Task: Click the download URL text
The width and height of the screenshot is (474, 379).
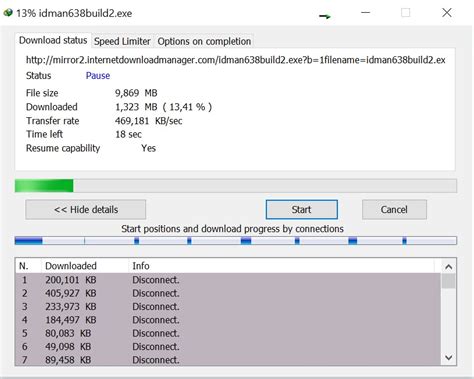Action: pos(236,60)
